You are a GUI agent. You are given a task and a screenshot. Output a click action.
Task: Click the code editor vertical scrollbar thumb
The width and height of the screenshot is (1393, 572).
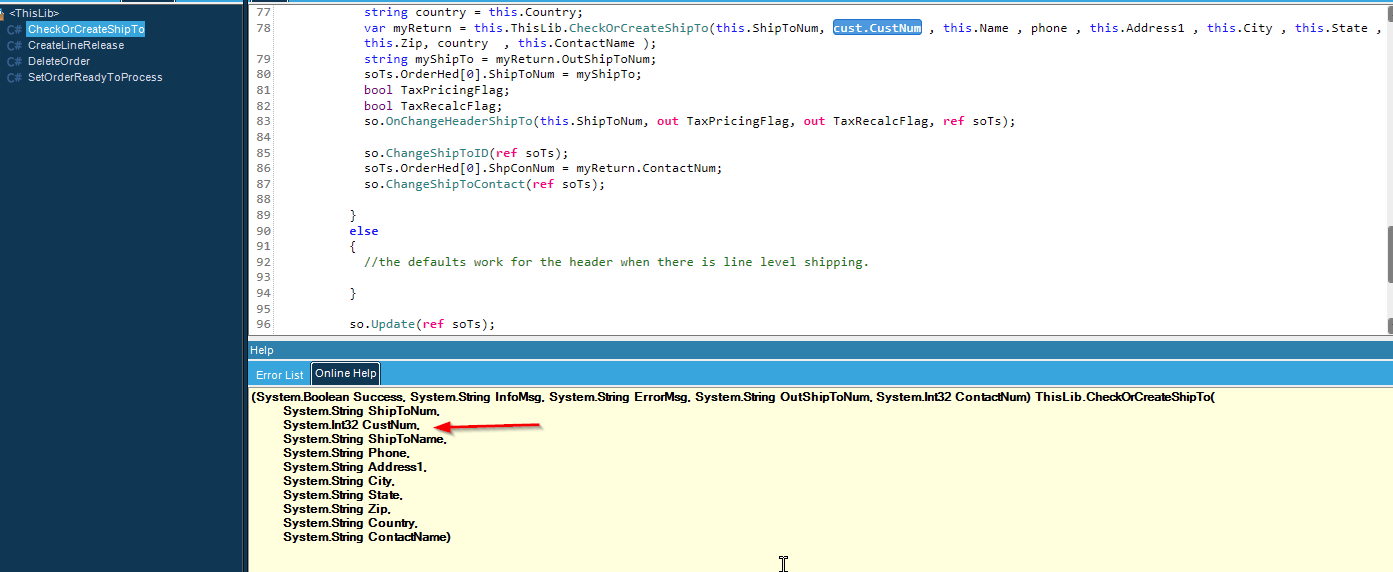(1388, 255)
